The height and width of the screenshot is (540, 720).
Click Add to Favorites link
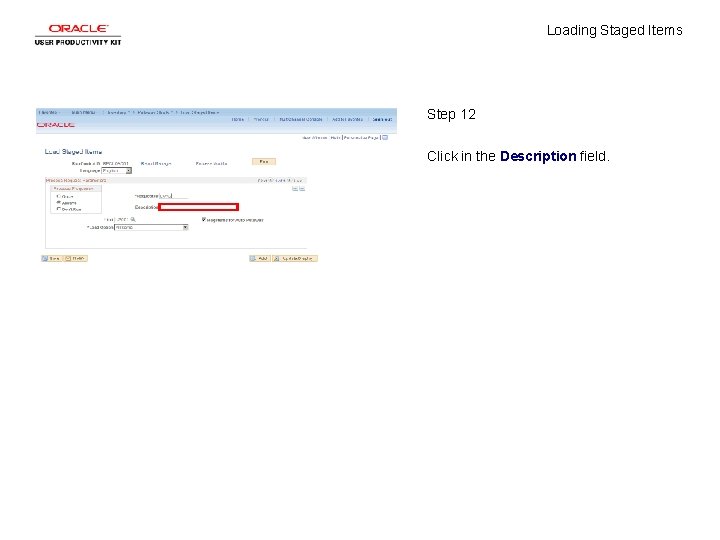(347, 119)
